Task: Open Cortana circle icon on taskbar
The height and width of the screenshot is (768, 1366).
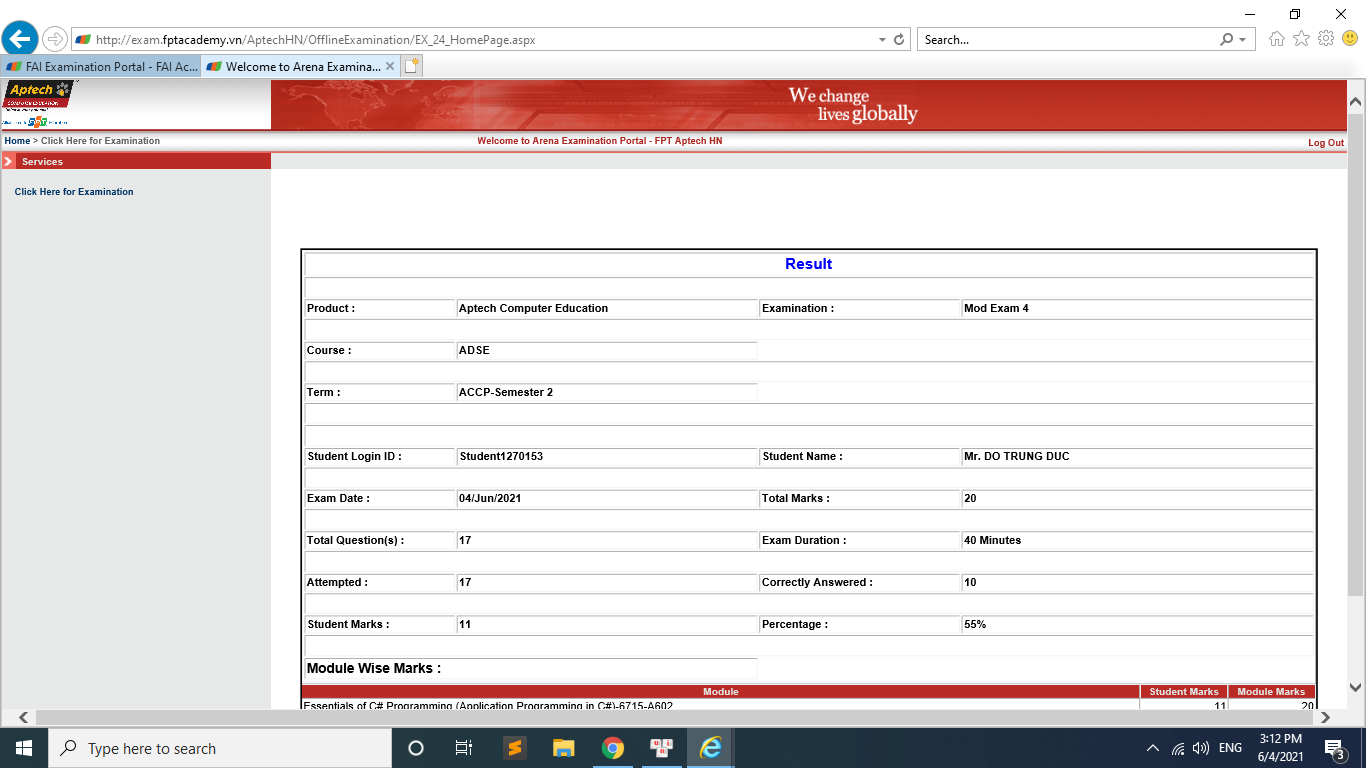Action: [416, 748]
